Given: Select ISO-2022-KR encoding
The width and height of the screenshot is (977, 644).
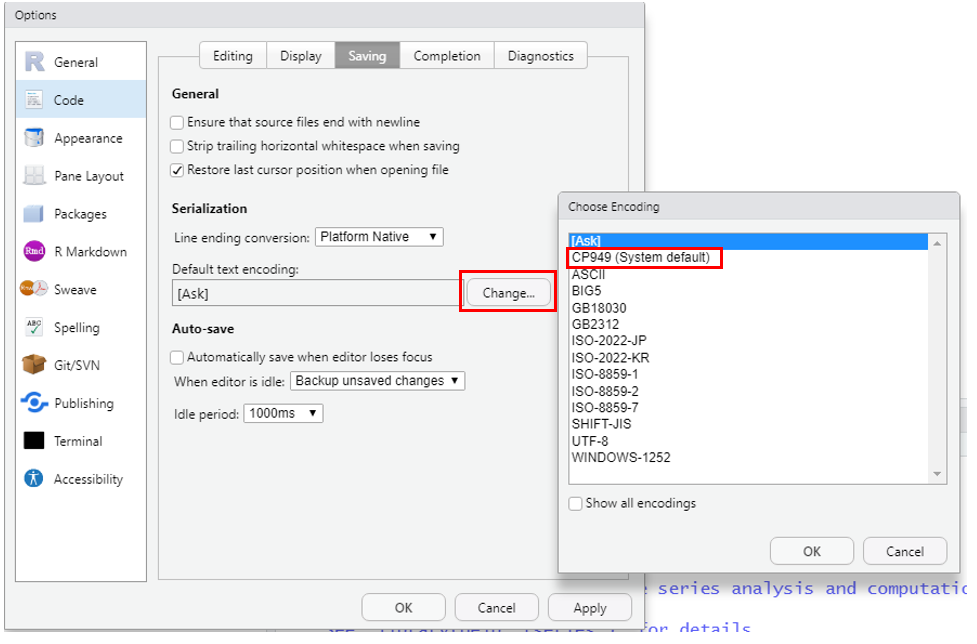Looking at the screenshot, I should coord(748,358).
